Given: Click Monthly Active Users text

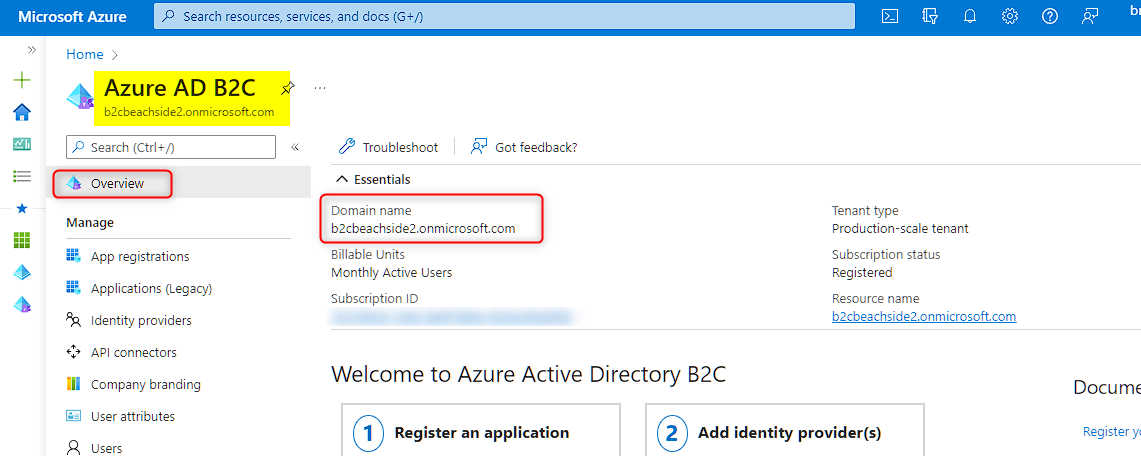Looking at the screenshot, I should 391,273.
